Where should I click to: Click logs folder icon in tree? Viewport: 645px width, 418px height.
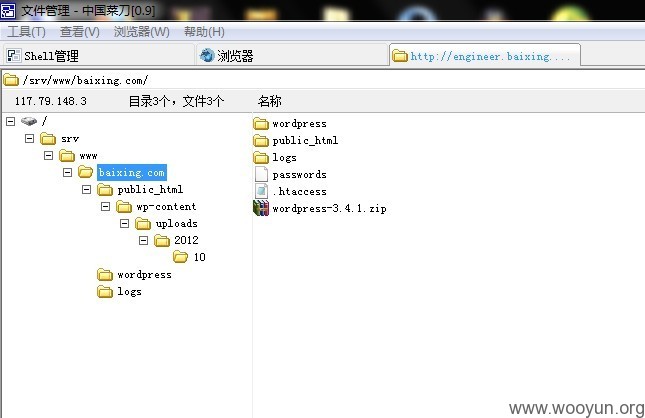[105, 292]
